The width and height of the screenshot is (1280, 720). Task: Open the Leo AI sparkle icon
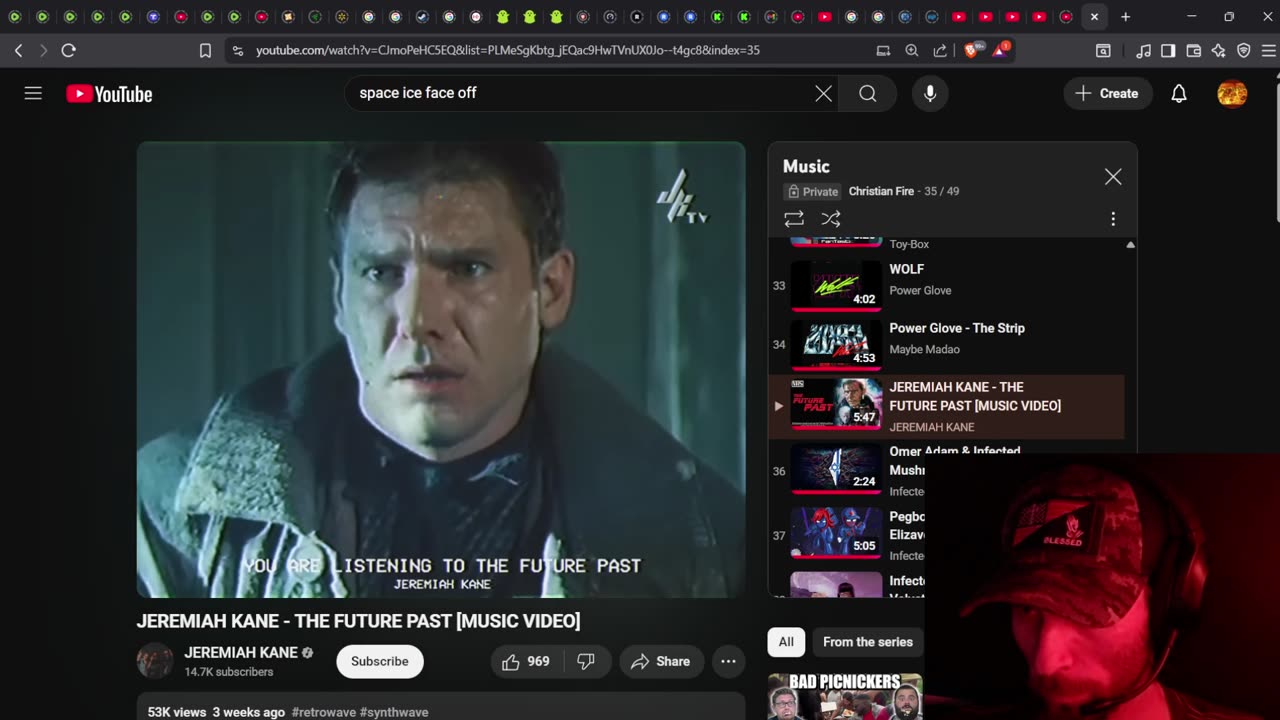tap(1218, 50)
